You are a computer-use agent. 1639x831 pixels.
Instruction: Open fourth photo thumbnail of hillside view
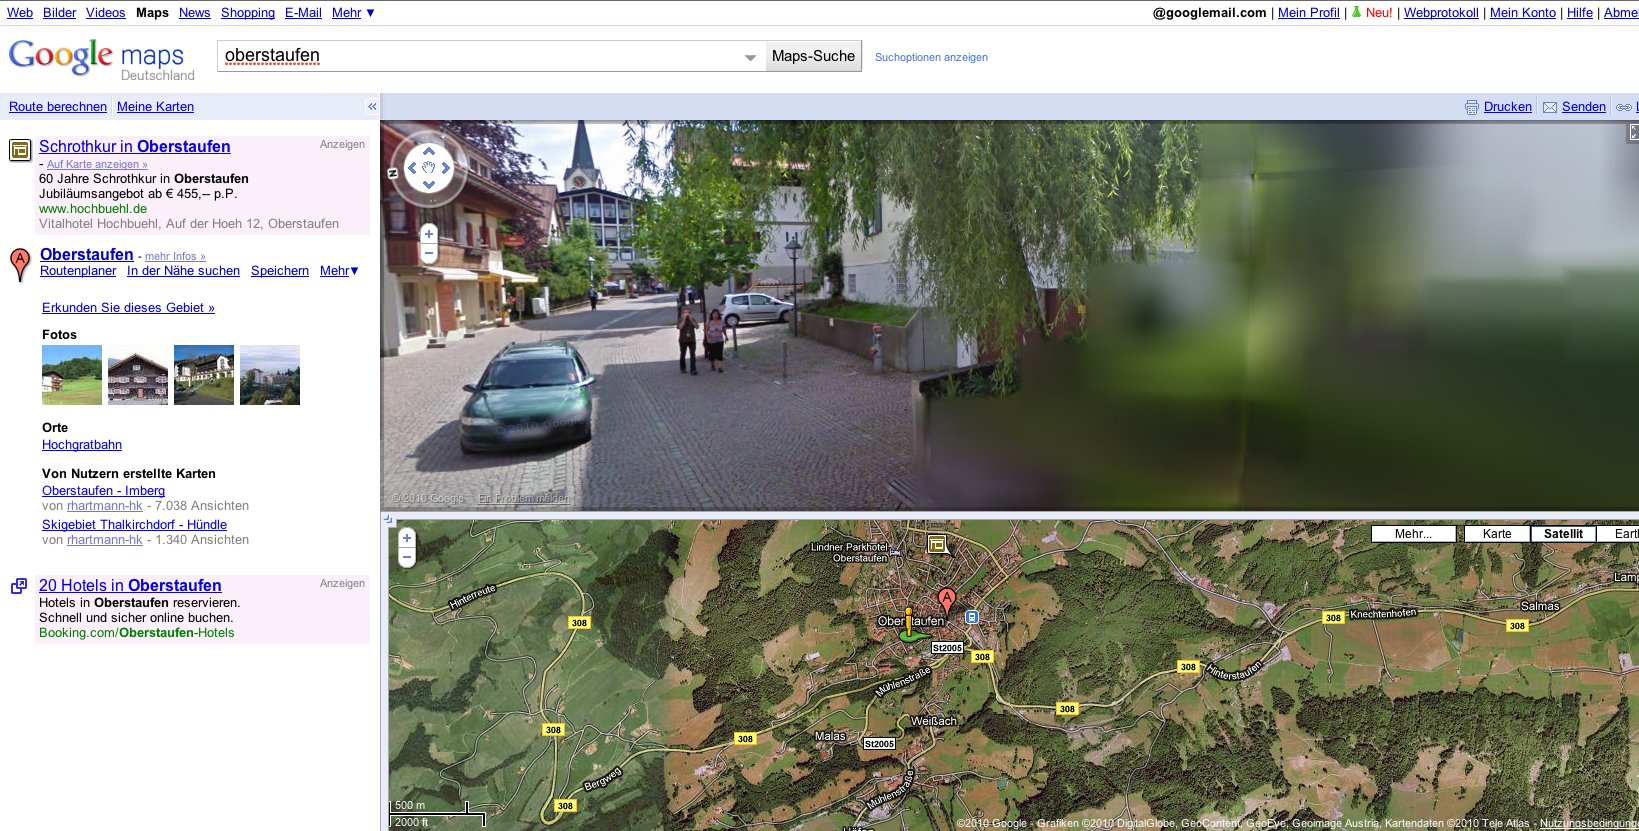tap(270, 375)
